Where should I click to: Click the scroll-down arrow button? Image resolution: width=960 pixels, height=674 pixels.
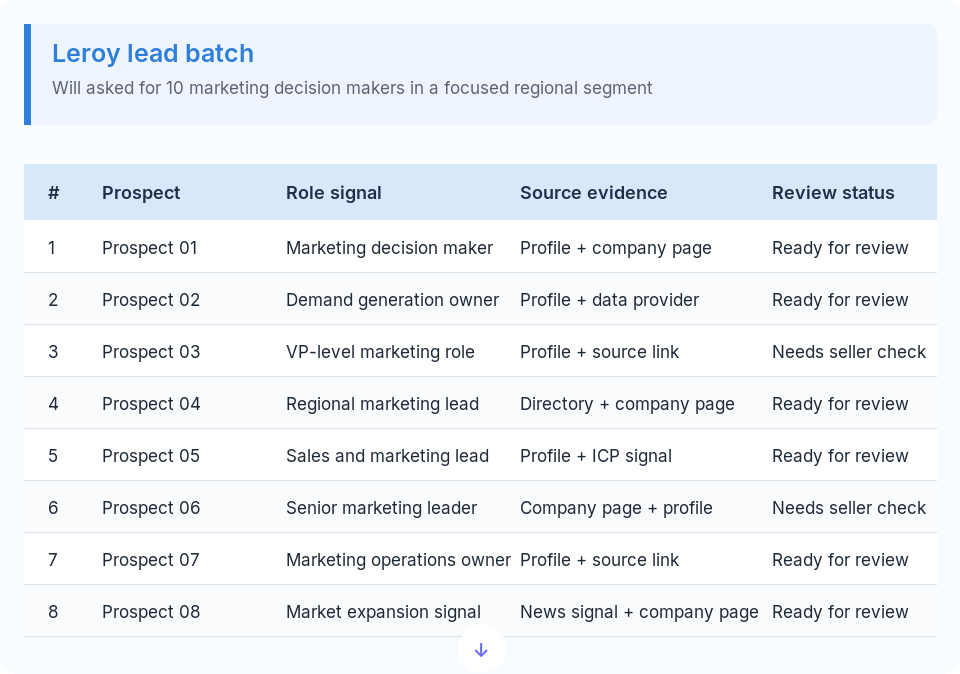coord(481,650)
